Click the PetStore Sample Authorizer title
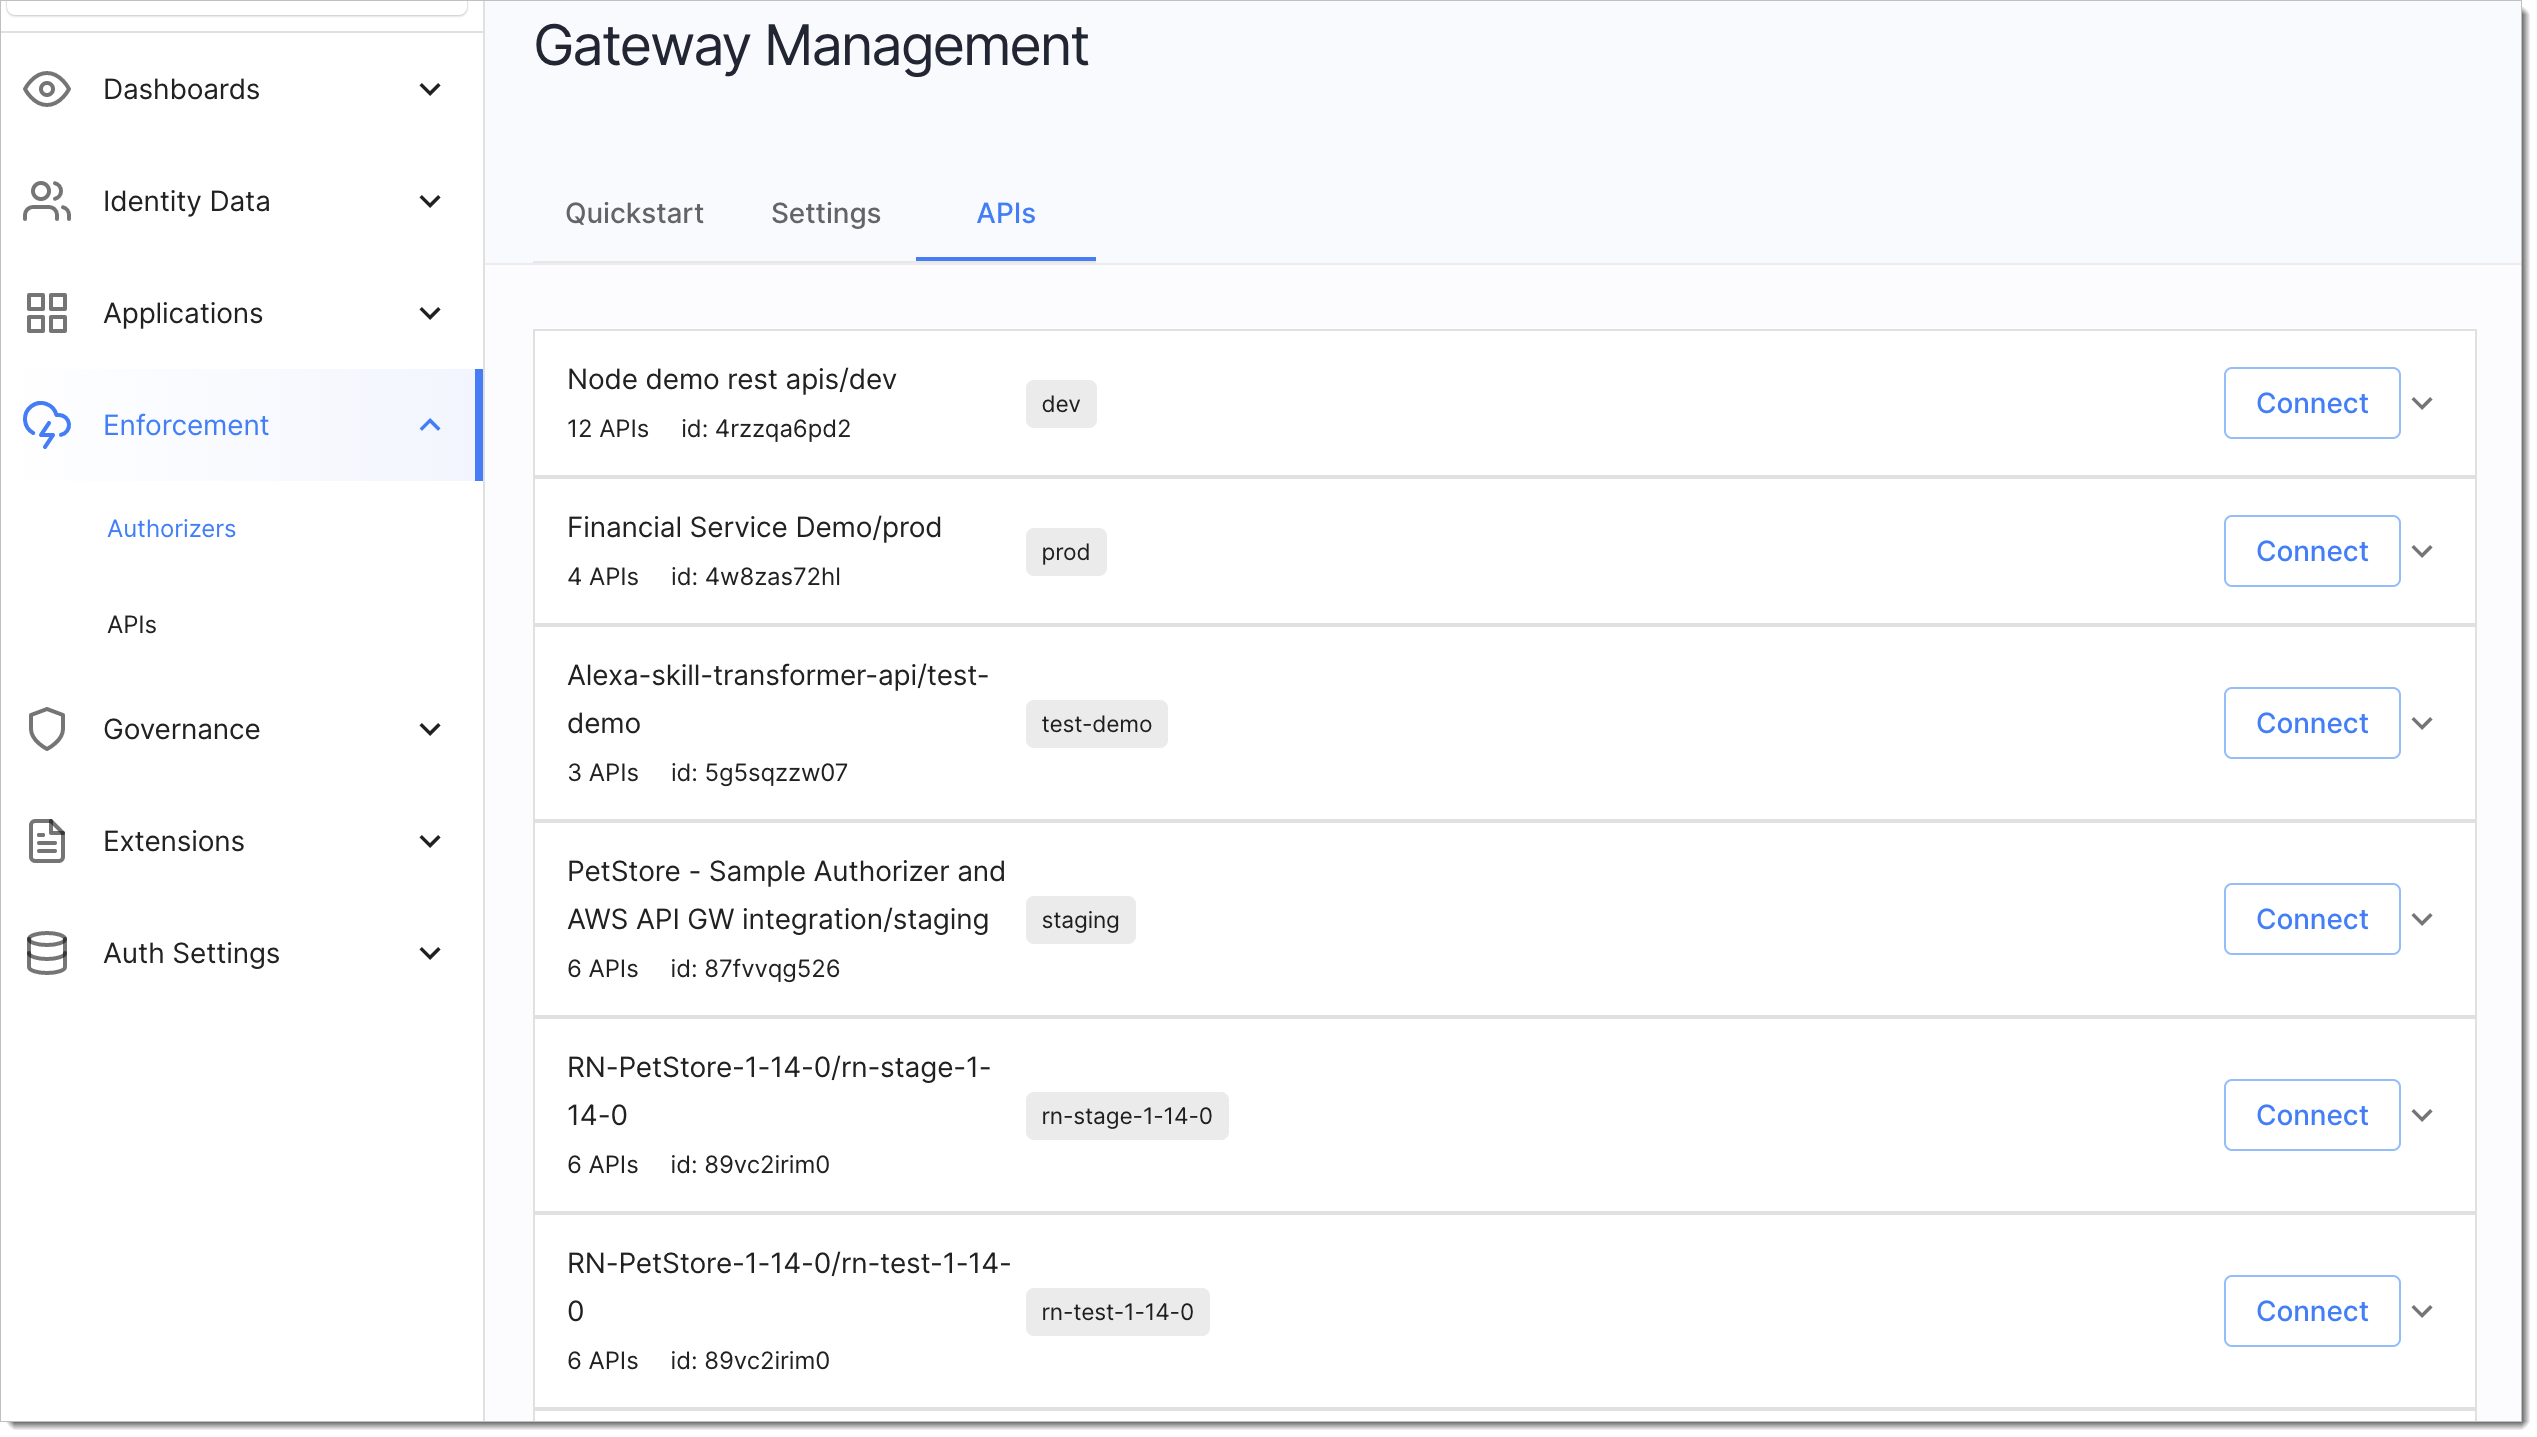This screenshot has width=2537, height=1437. 787,896
